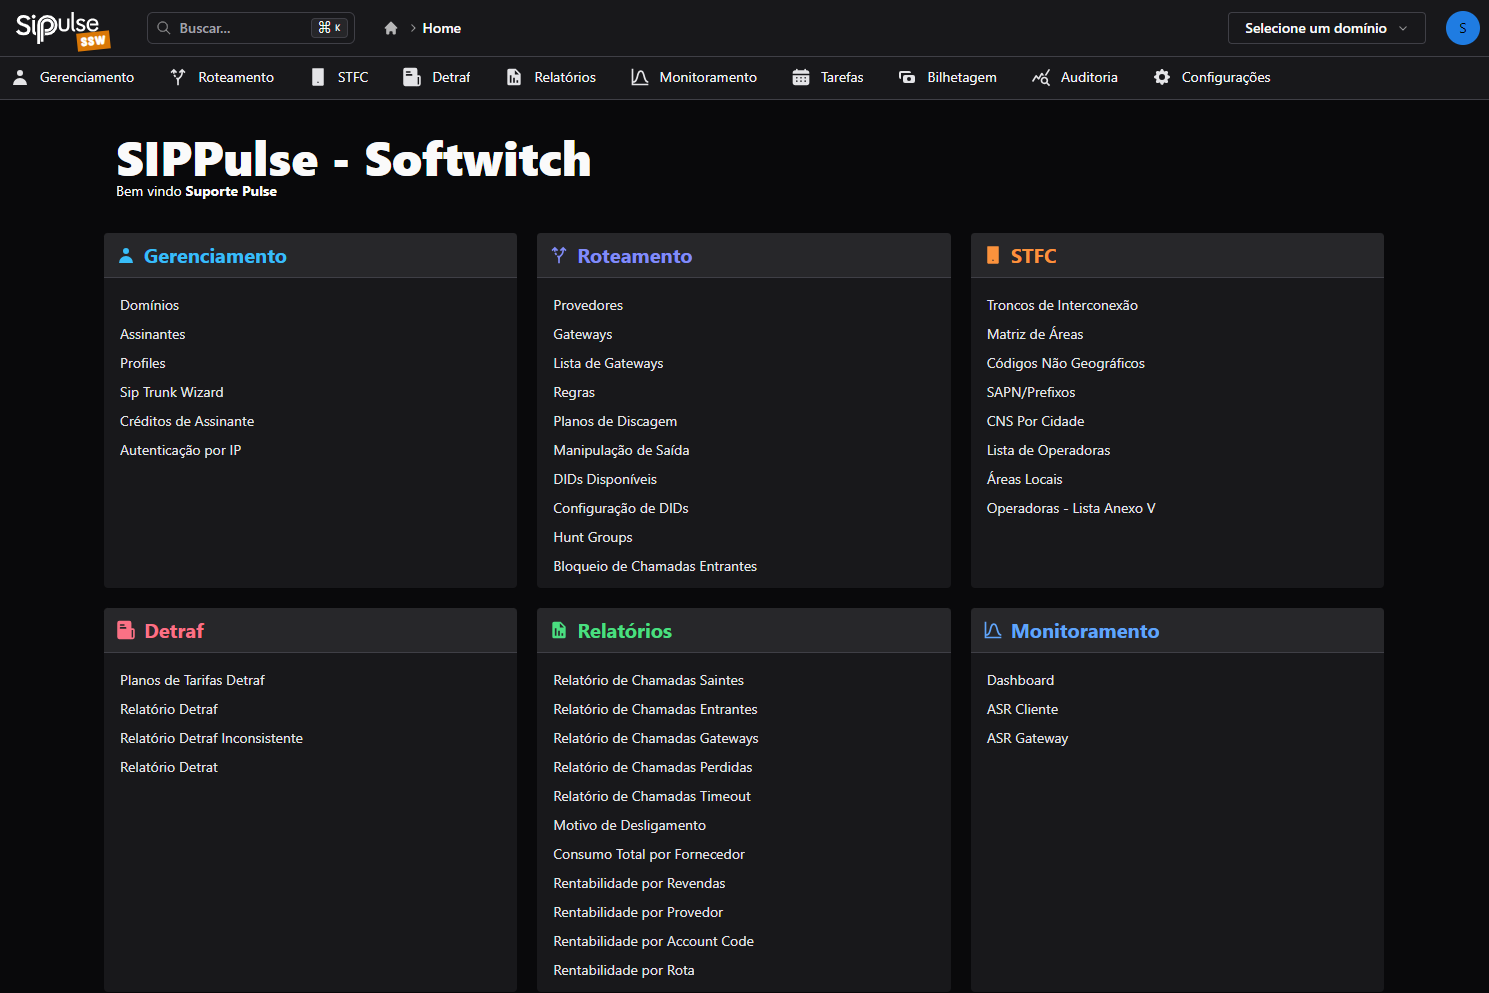The height and width of the screenshot is (993, 1489).
Task: Open Planos de Discagem link
Action: [x=615, y=421]
